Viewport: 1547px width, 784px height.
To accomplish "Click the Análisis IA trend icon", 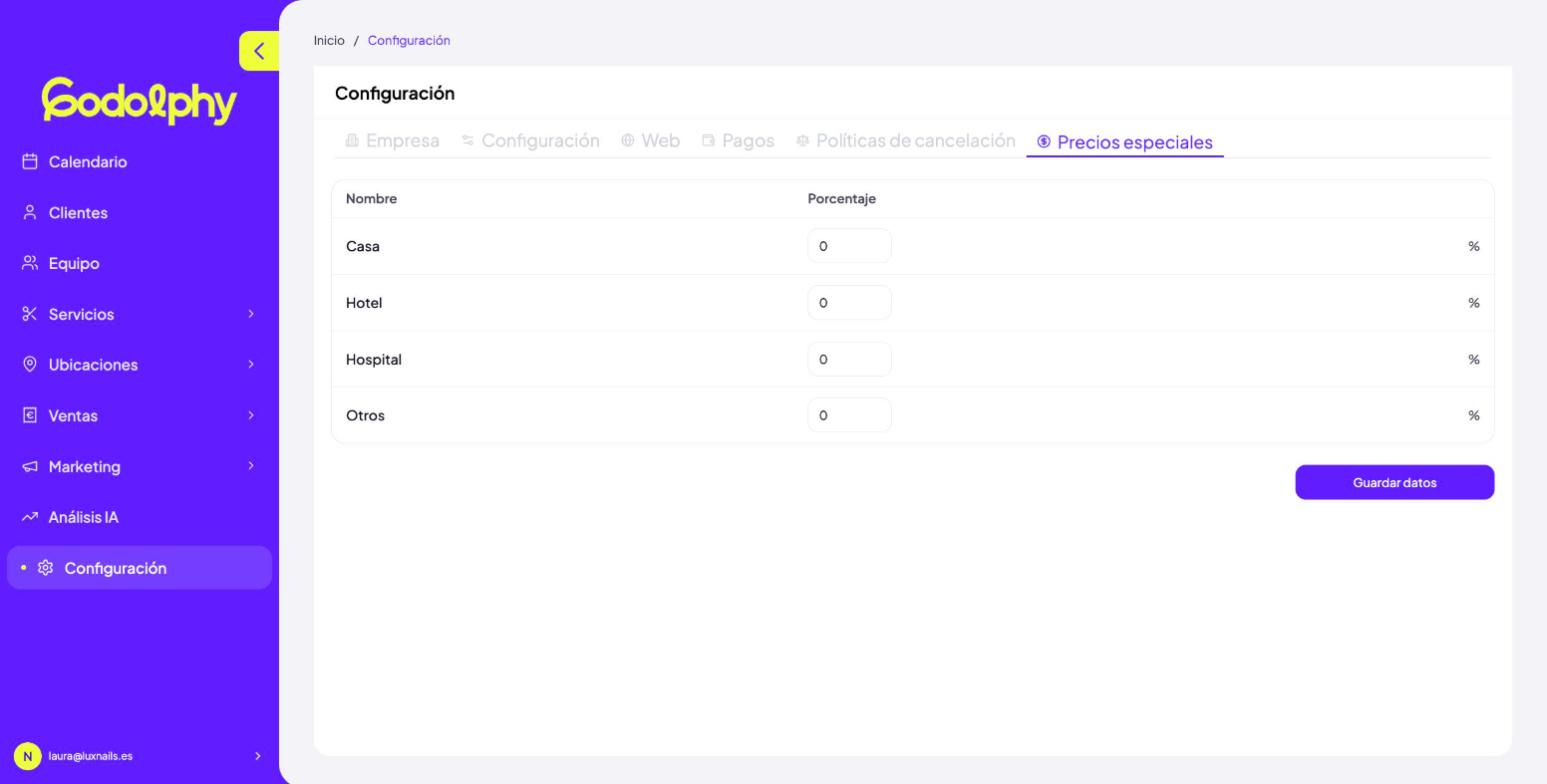I will click(x=30, y=517).
